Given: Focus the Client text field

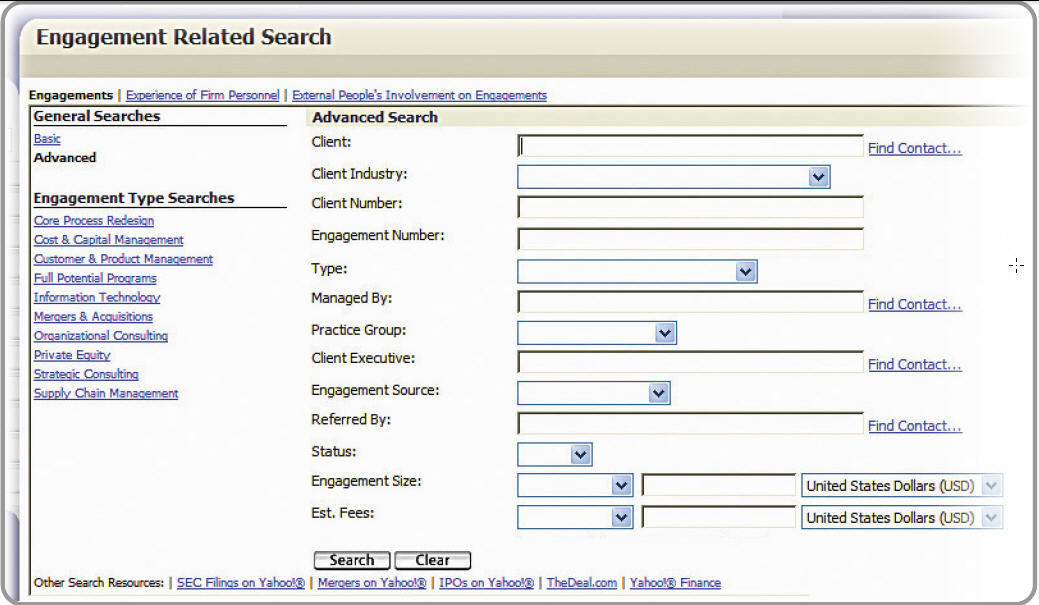Looking at the screenshot, I should coord(690,146).
